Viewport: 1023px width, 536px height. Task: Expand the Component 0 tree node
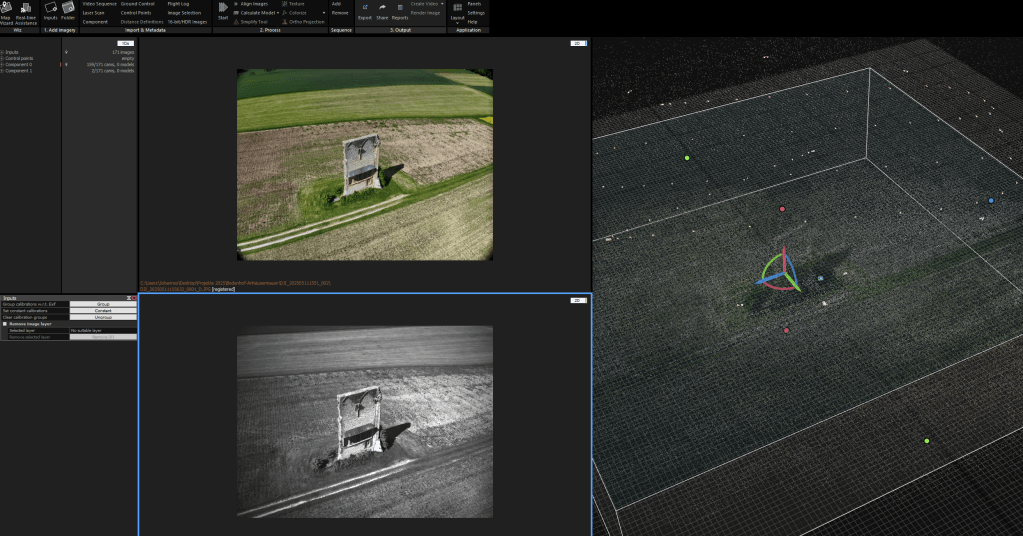(3, 65)
